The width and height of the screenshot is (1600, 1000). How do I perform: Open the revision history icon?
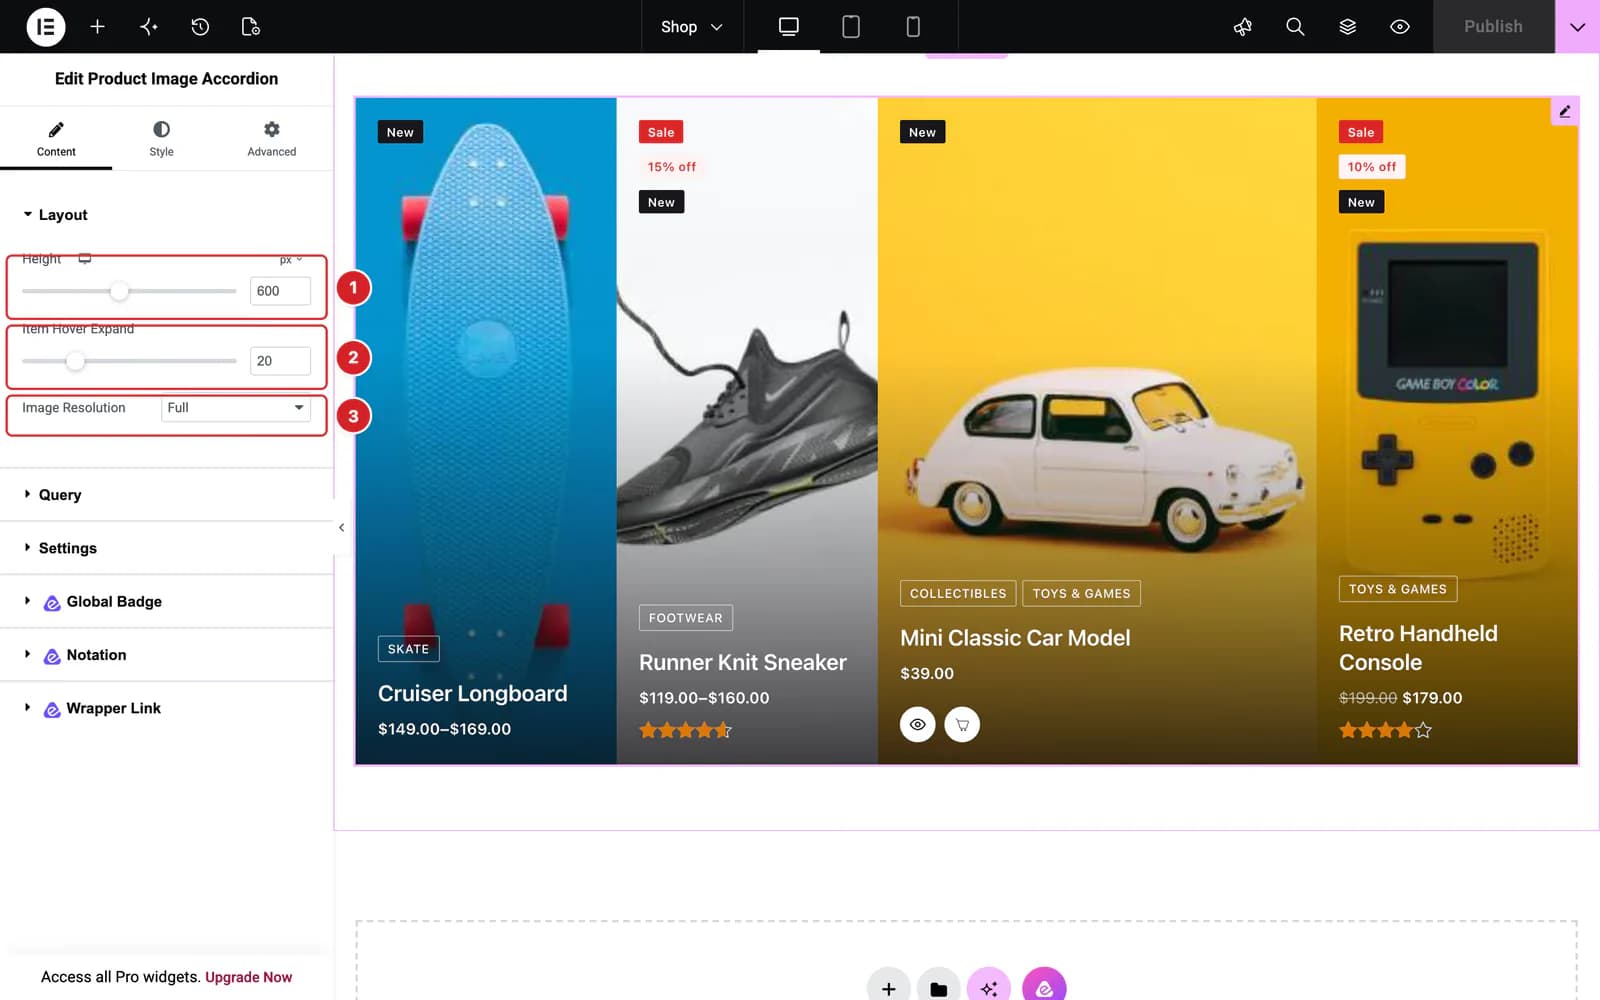200,27
